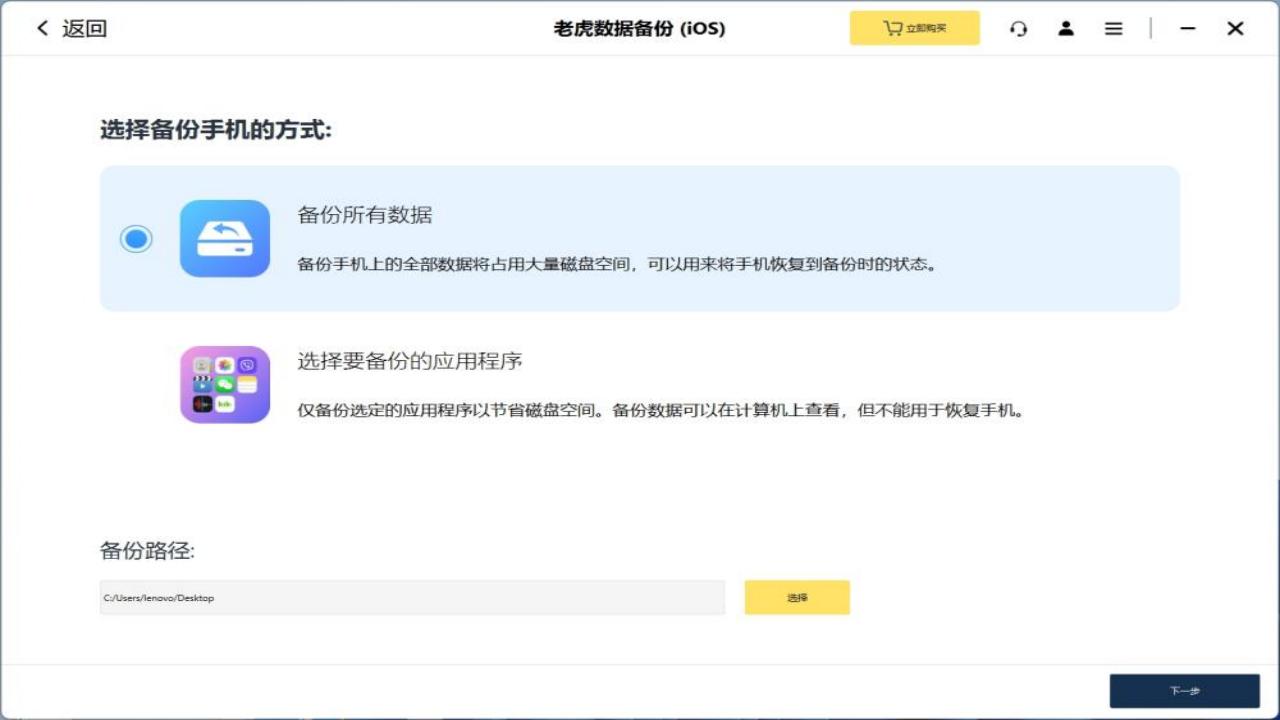Click the back chevron arrow icon

point(40,28)
